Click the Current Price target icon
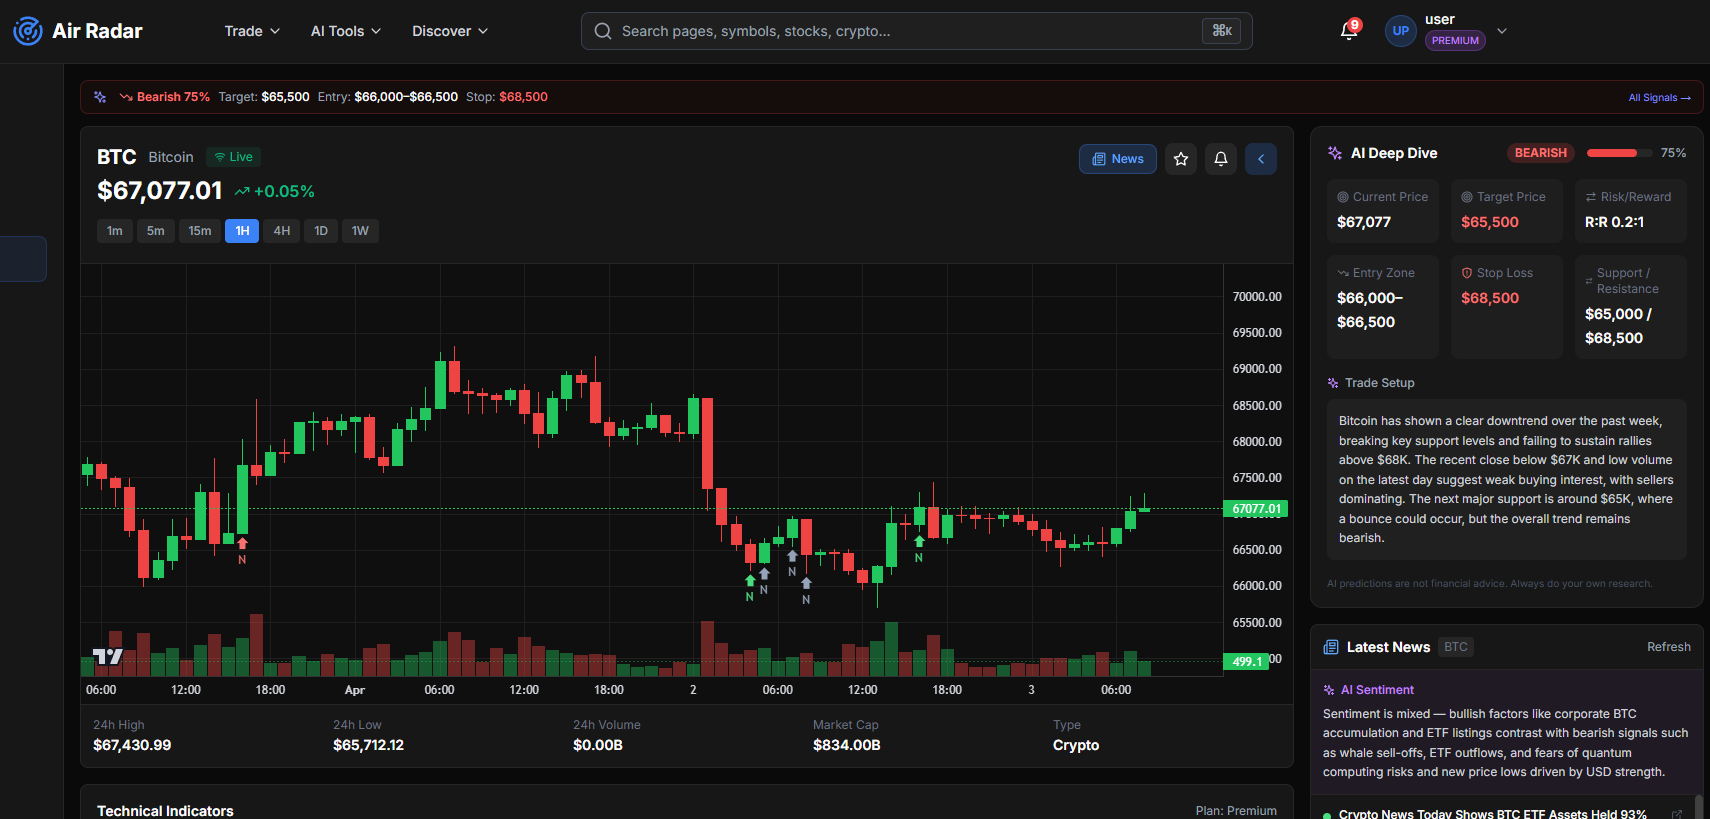This screenshot has width=1710, height=819. (1343, 197)
